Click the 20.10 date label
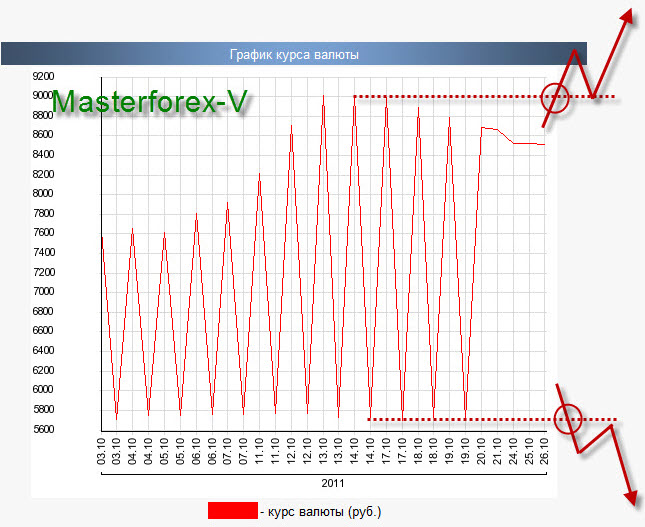Image resolution: width=645 pixels, height=527 pixels. 481,451
